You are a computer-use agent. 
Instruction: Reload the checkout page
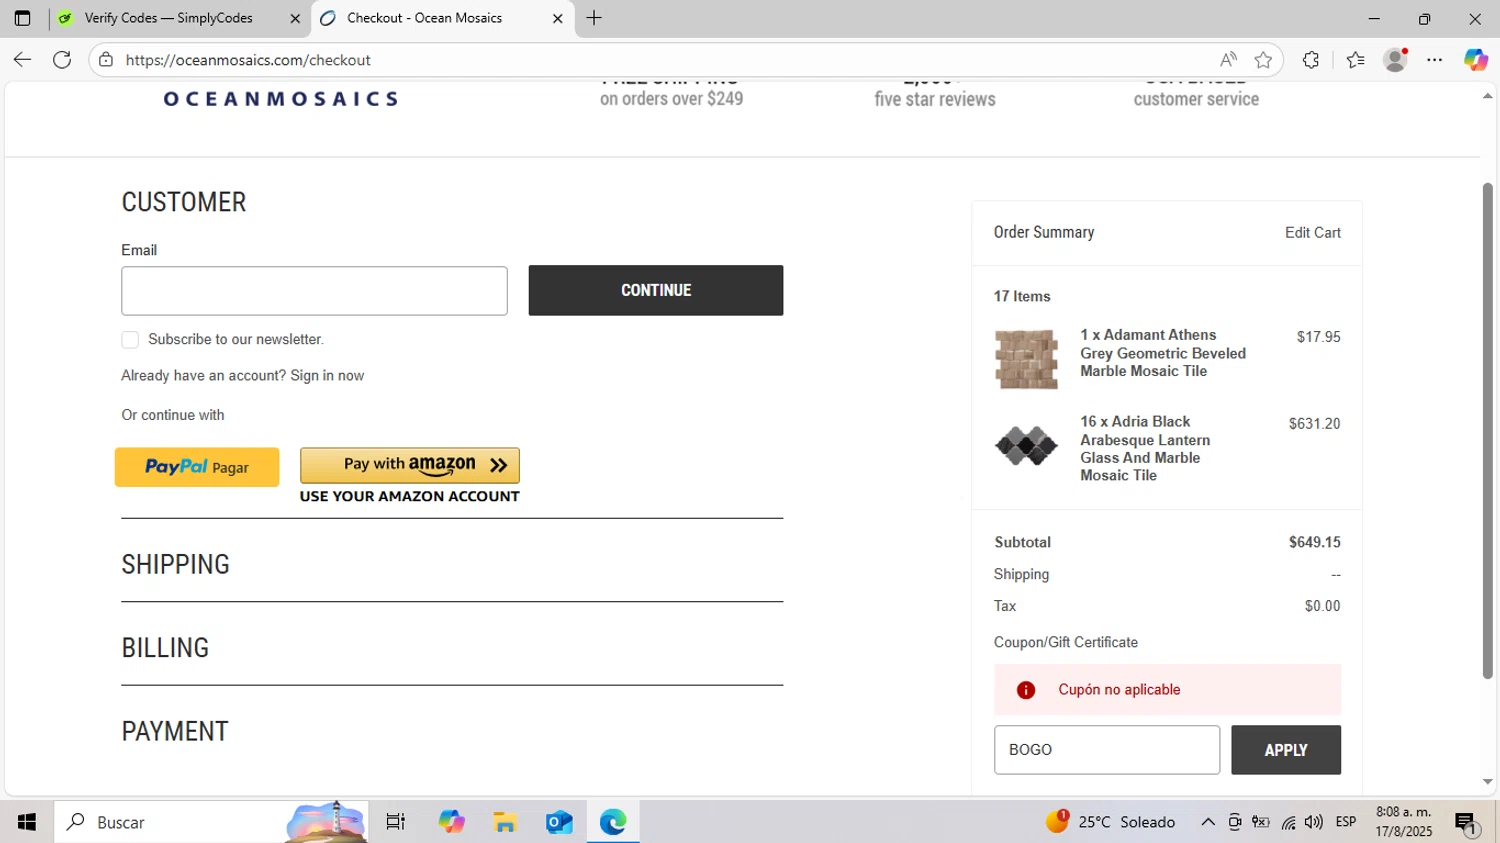[62, 60]
